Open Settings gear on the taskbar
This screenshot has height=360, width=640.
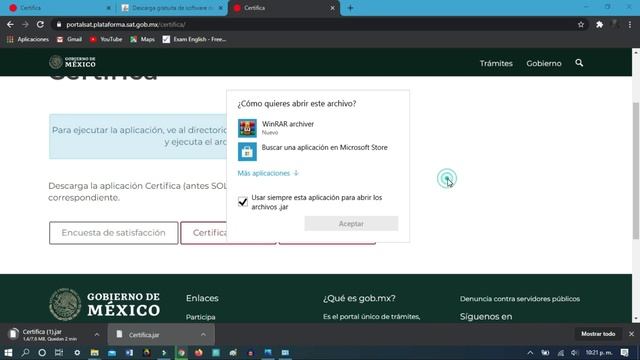coord(77,353)
